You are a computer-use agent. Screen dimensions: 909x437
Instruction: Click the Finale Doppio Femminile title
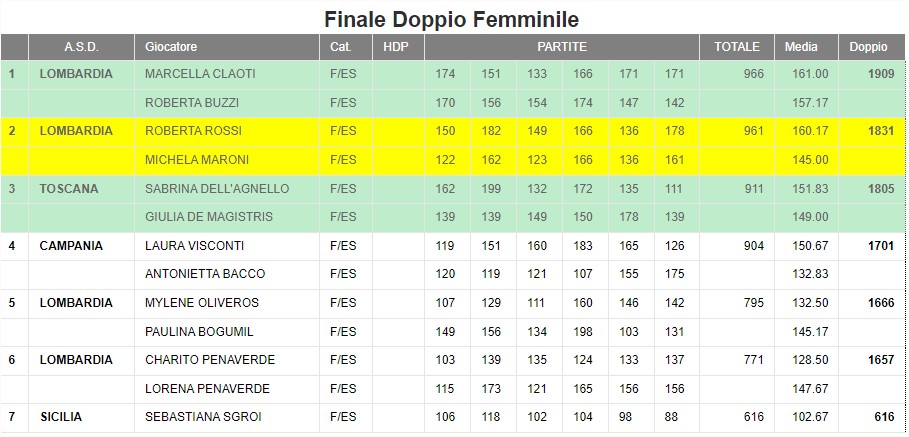[x=451, y=19]
